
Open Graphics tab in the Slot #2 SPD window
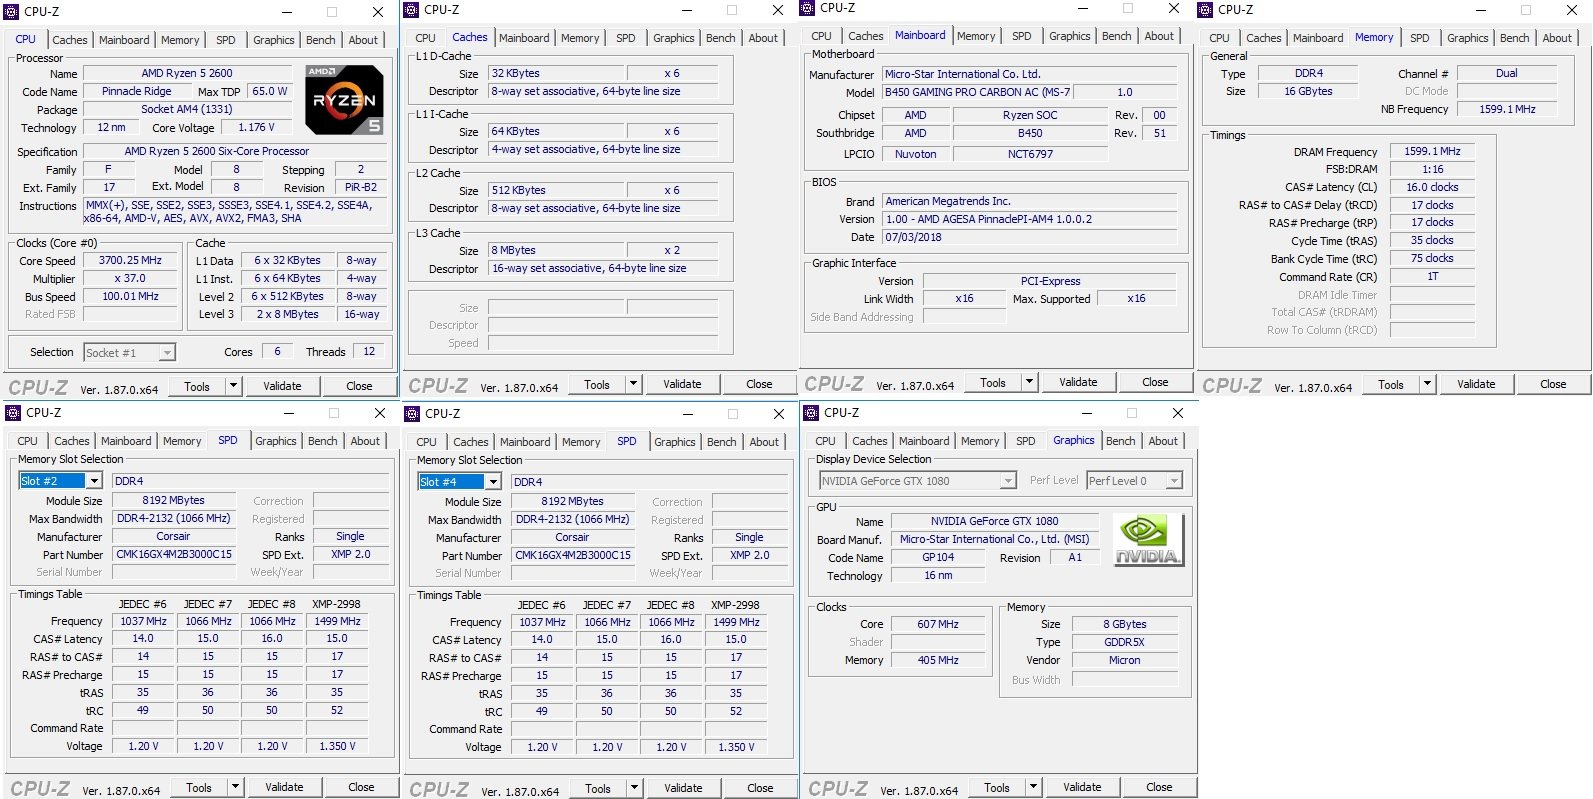pyautogui.click(x=276, y=441)
